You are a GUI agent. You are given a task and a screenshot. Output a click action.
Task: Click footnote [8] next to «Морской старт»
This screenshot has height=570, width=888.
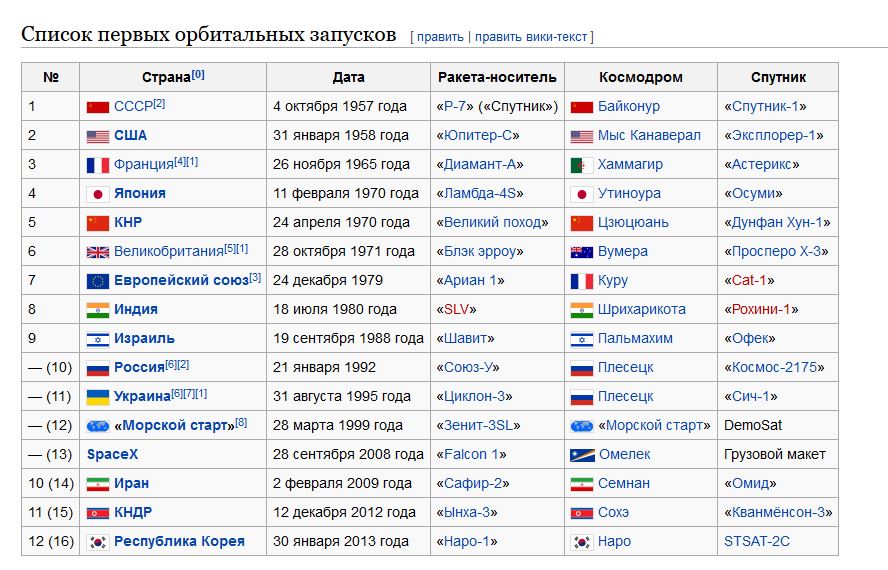tap(241, 422)
